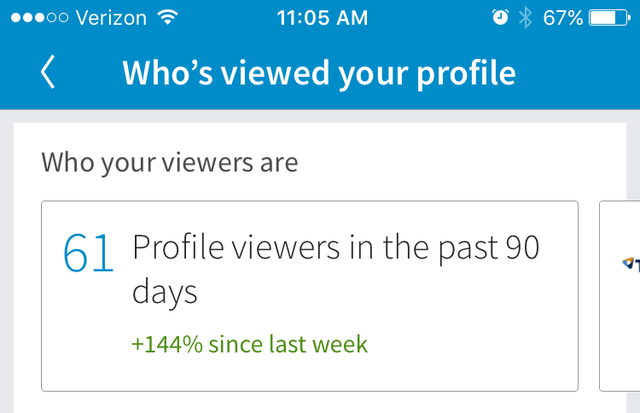Select the "Who your viewers are" heading
This screenshot has height=413, width=640.
[170, 163]
